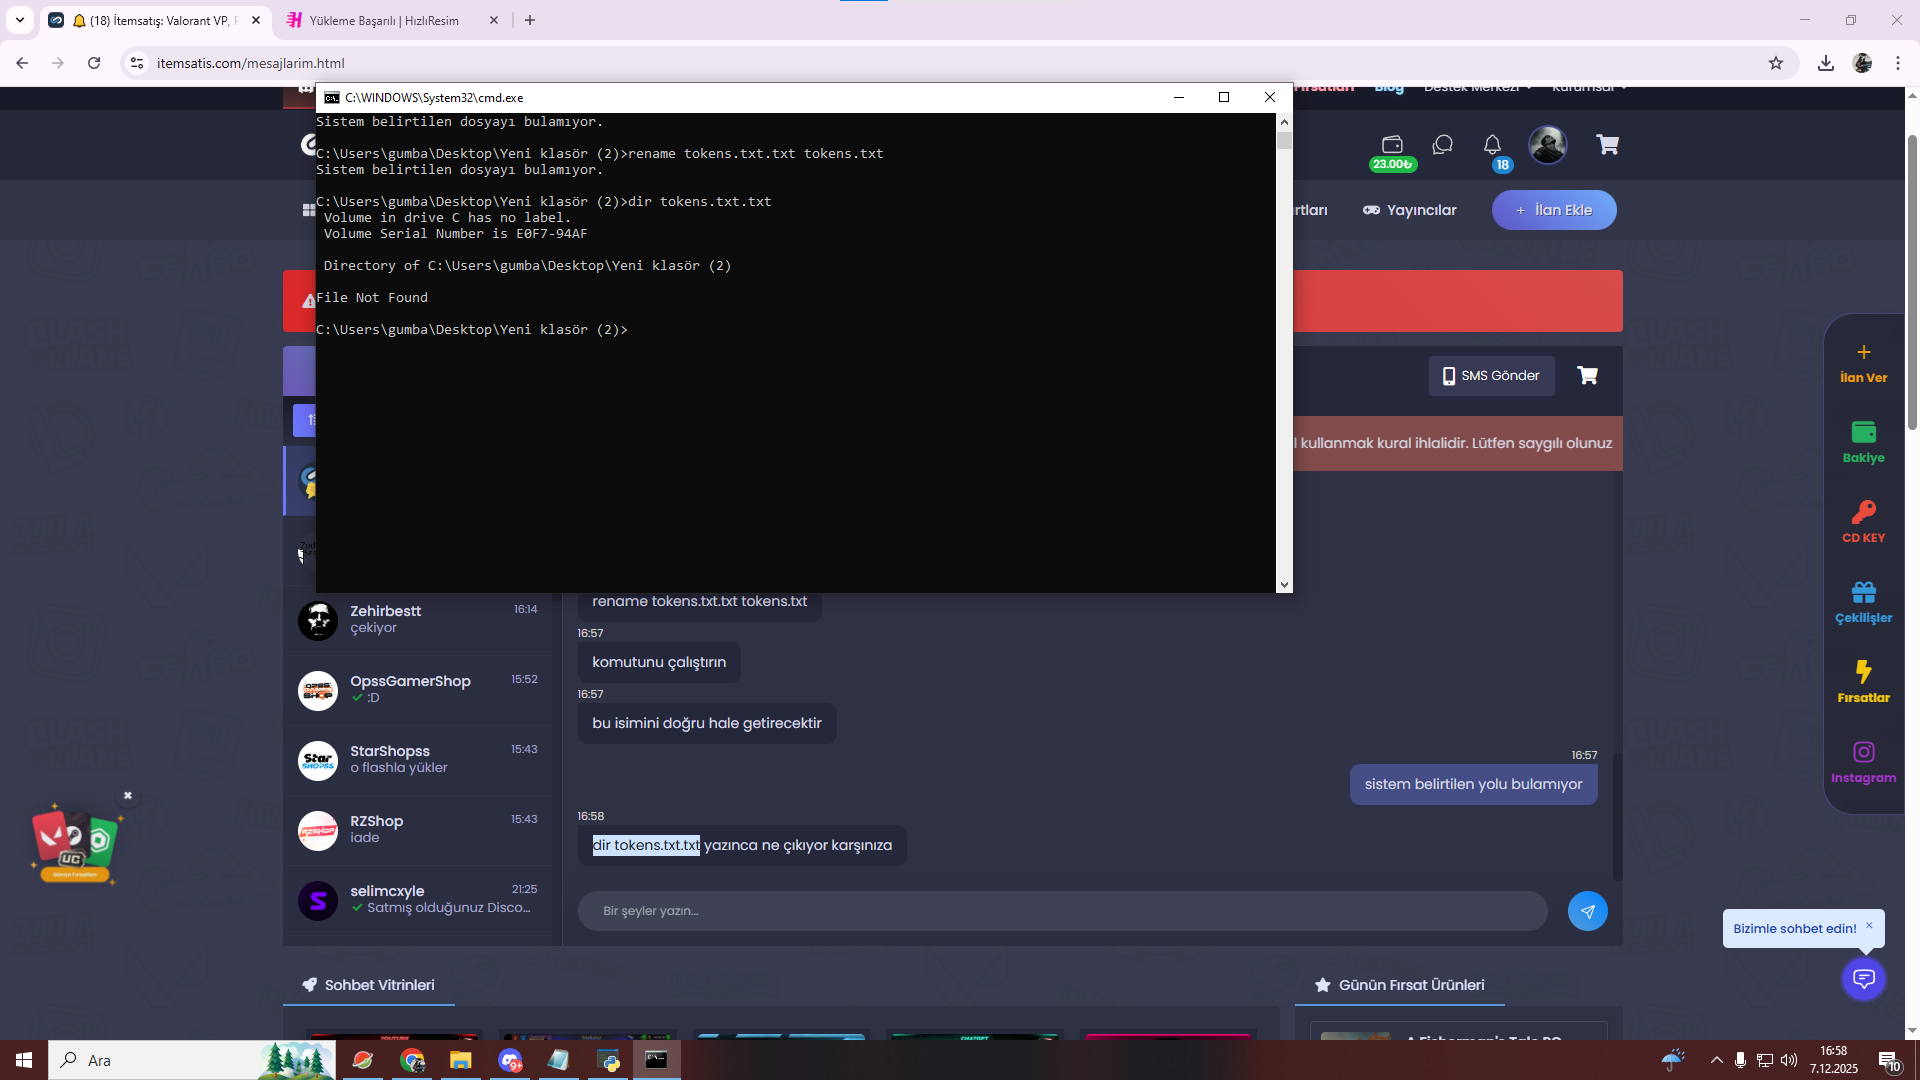Open Instagram link in the right sidebar

pyautogui.click(x=1863, y=763)
